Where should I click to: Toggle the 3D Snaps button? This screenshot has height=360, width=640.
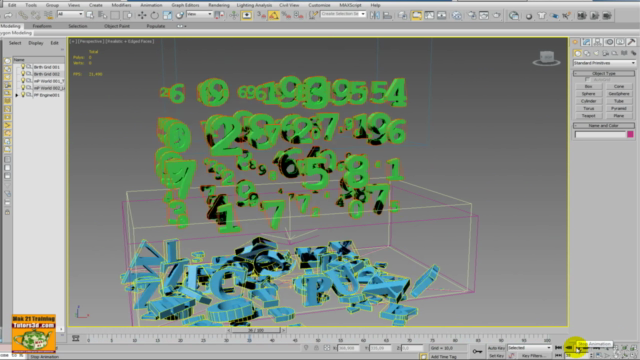(261, 16)
